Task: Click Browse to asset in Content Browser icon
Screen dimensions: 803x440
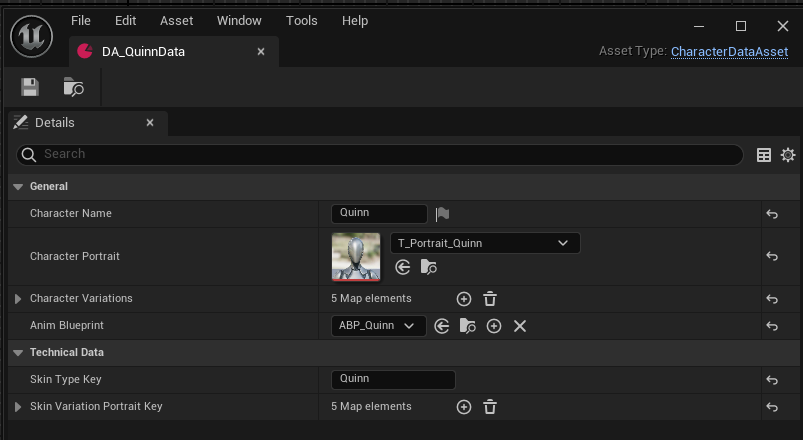Action: pos(73,88)
